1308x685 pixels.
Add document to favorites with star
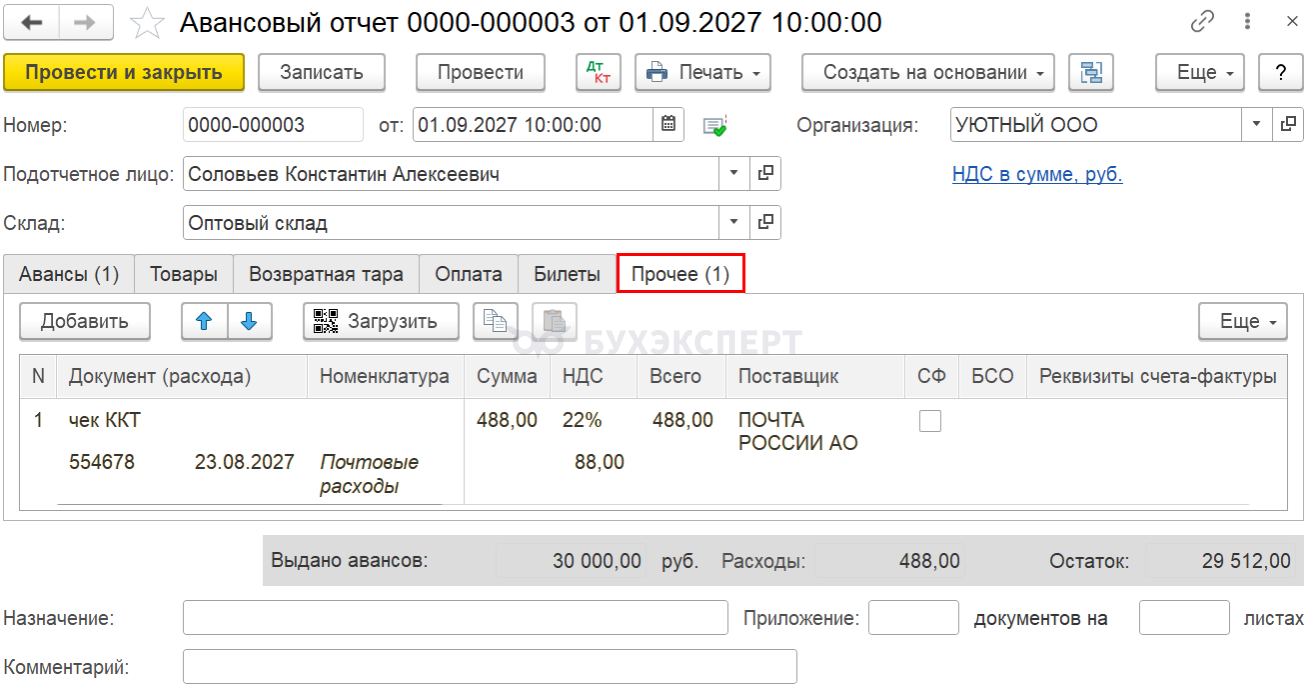(148, 23)
